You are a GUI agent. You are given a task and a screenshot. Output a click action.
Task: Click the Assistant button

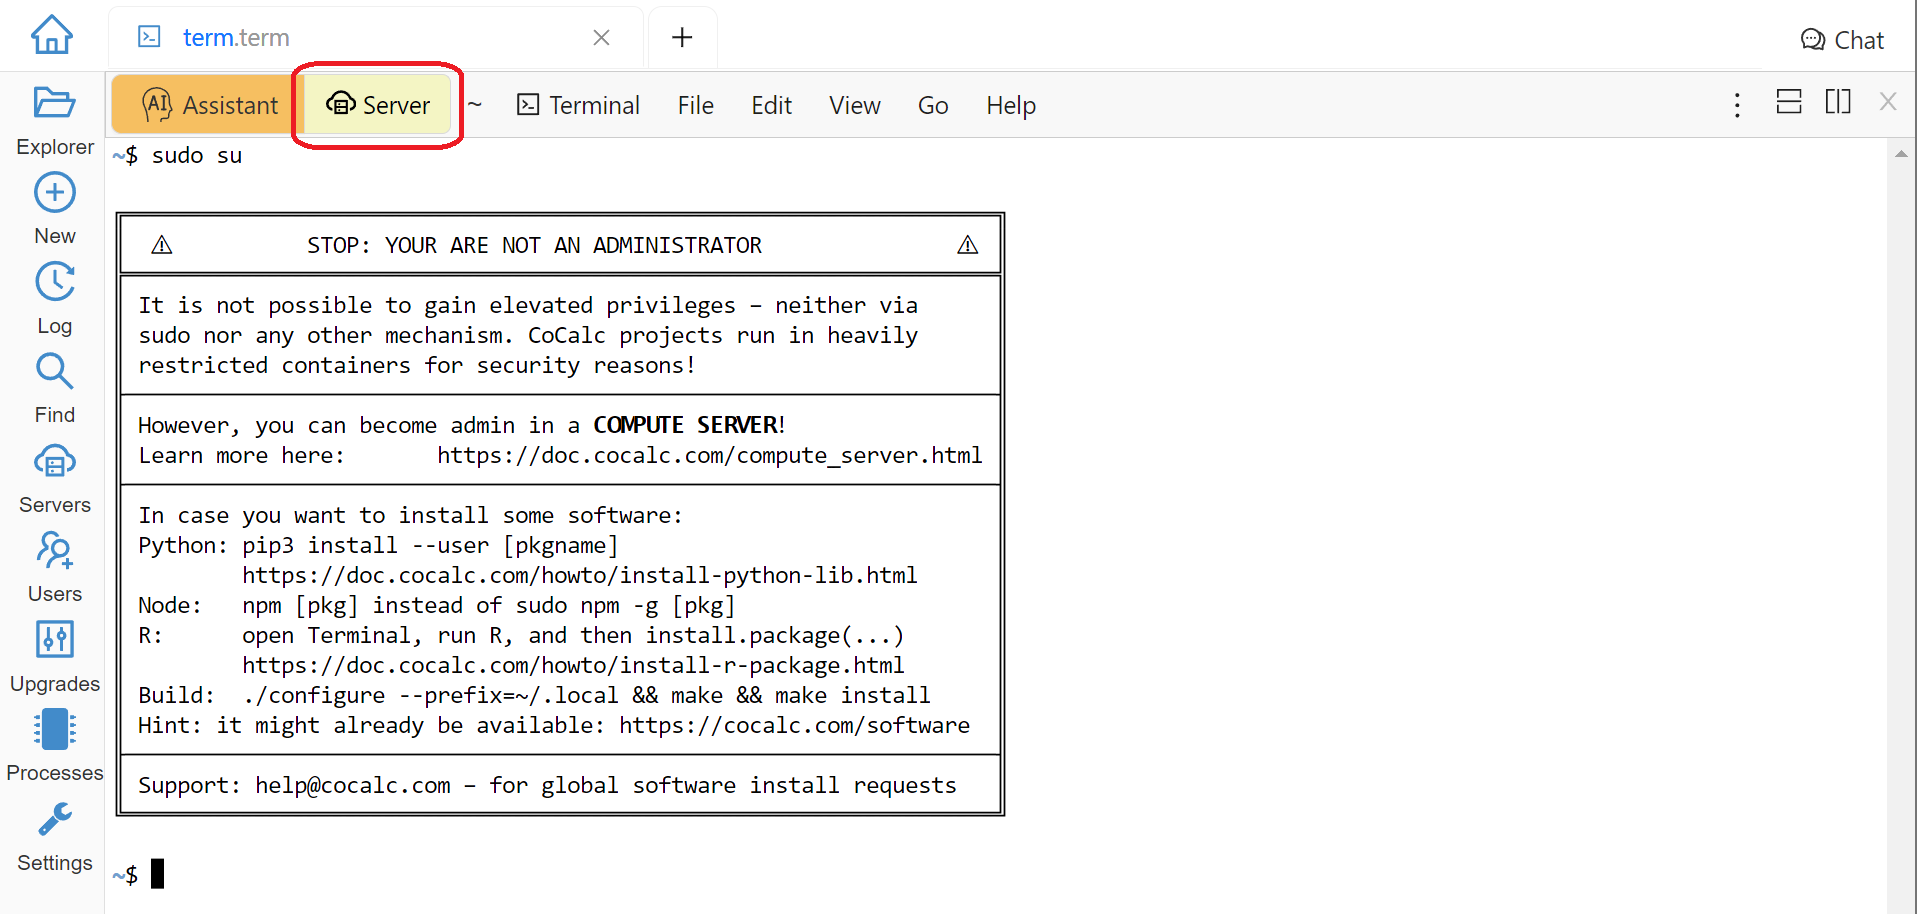point(210,105)
